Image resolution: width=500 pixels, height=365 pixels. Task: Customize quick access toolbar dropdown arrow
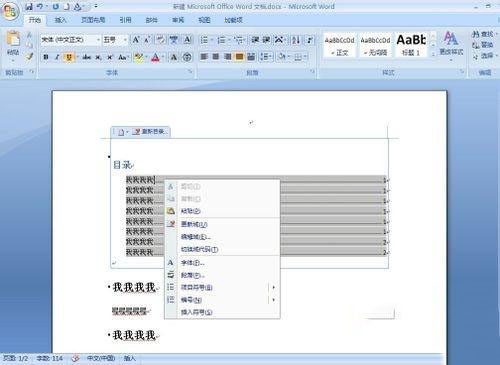click(96, 6)
